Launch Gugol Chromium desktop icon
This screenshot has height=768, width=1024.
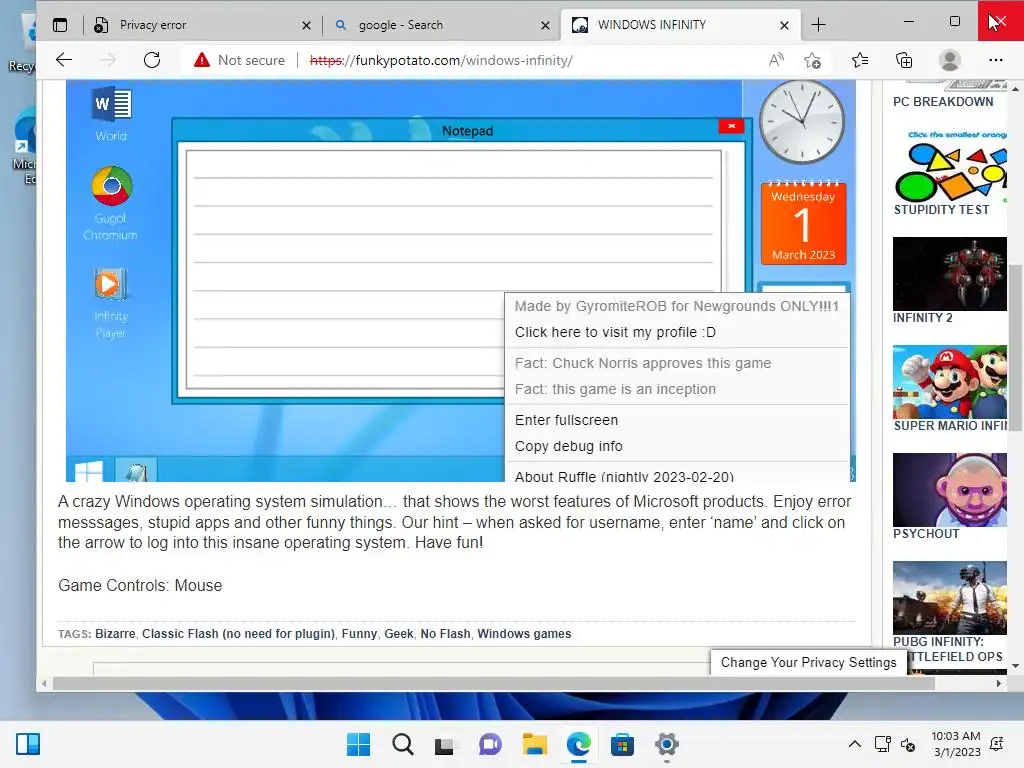(111, 203)
